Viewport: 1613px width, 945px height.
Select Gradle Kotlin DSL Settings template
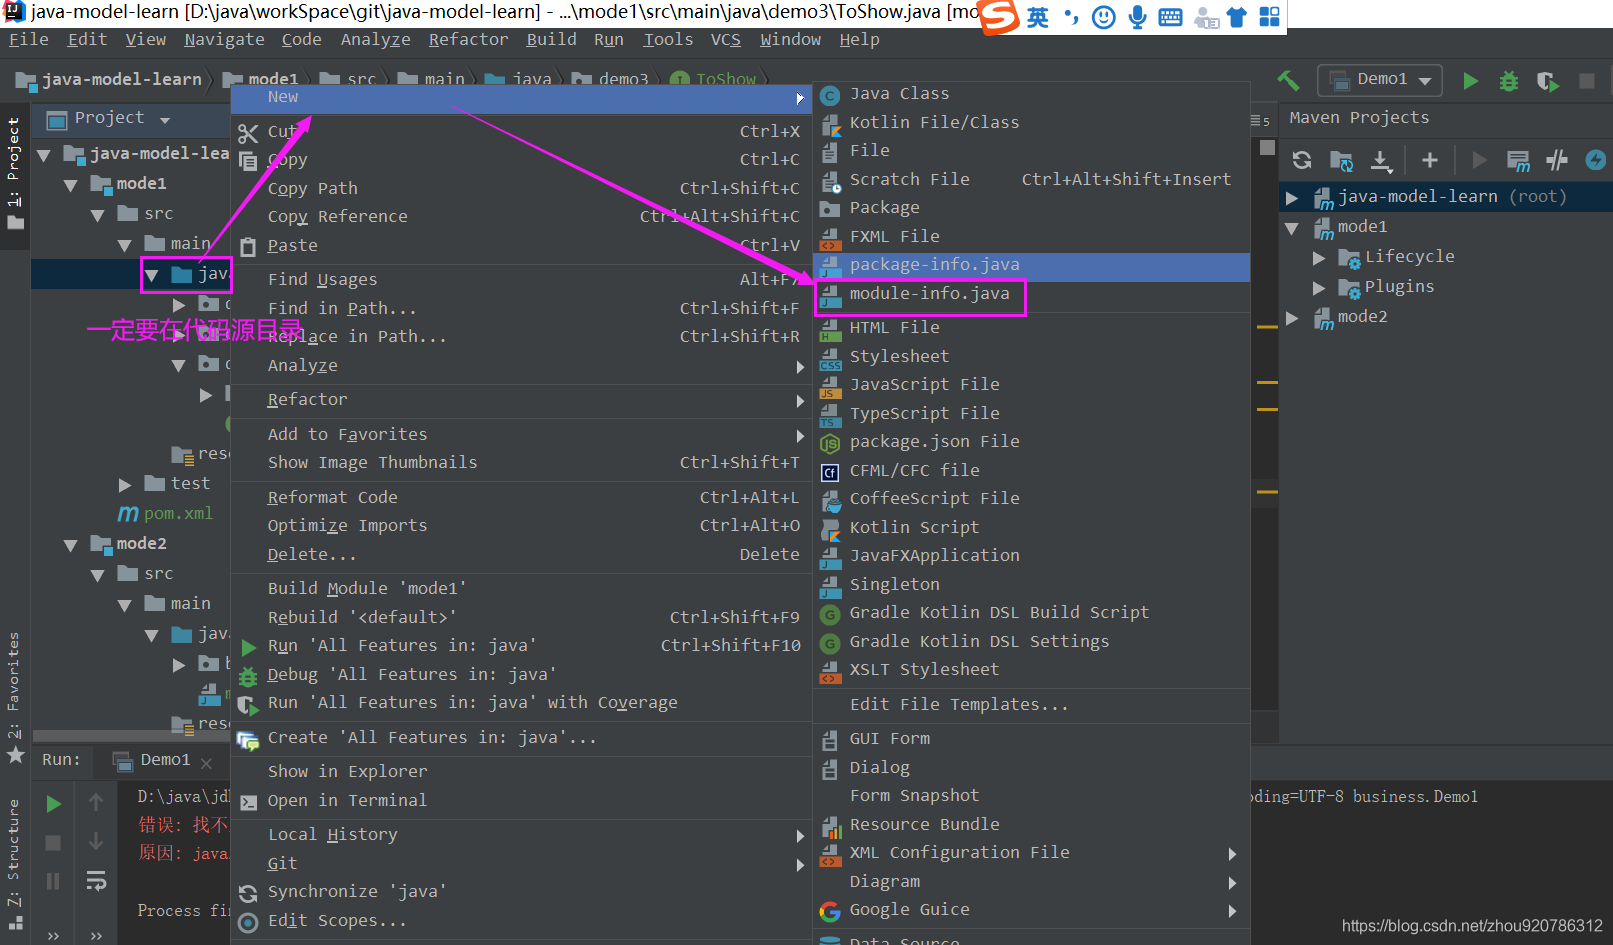click(x=1031, y=641)
